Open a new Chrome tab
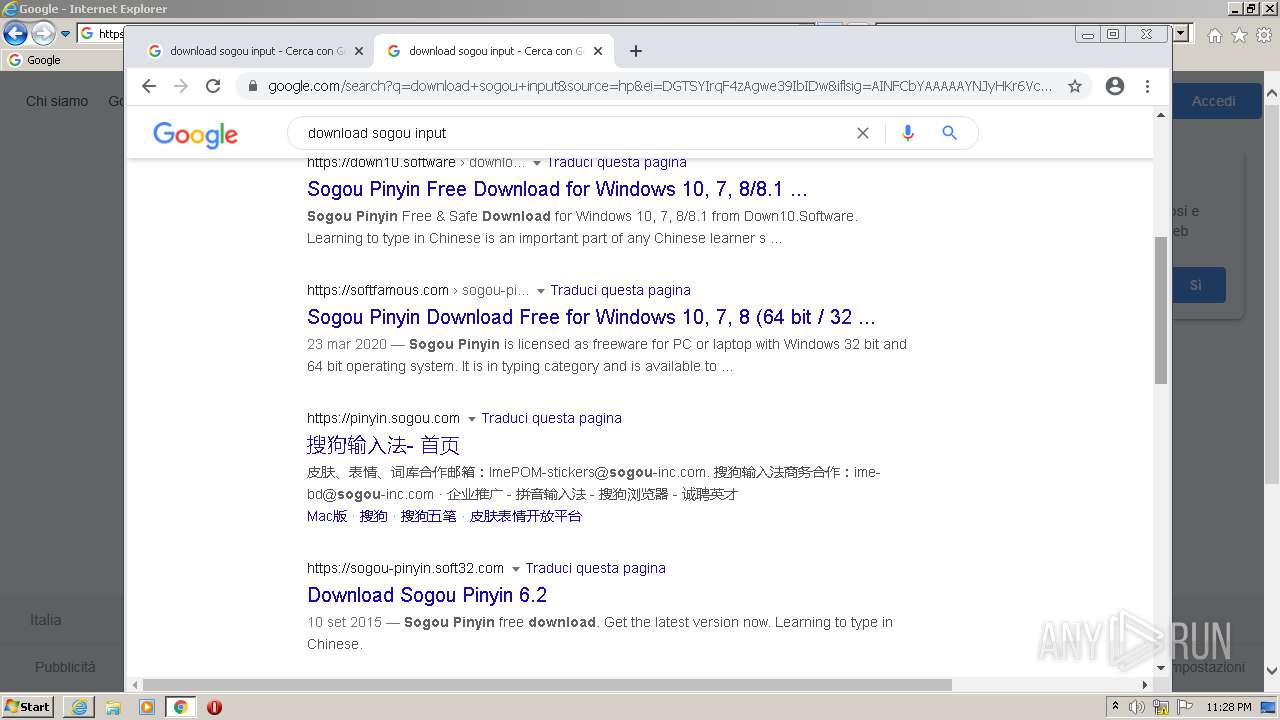The width and height of the screenshot is (1280, 720). (636, 51)
